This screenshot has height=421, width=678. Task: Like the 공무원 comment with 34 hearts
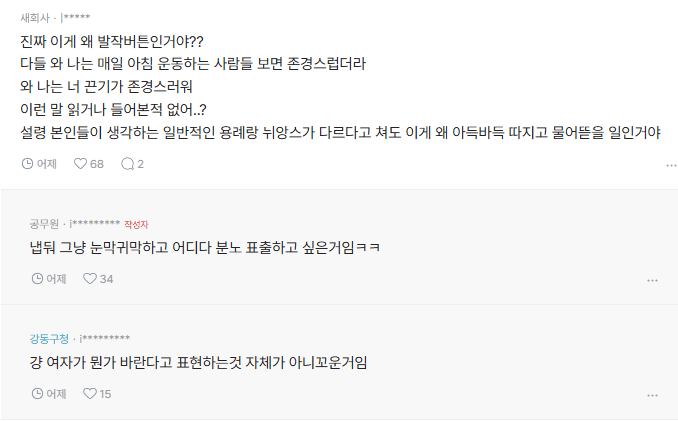(x=89, y=279)
